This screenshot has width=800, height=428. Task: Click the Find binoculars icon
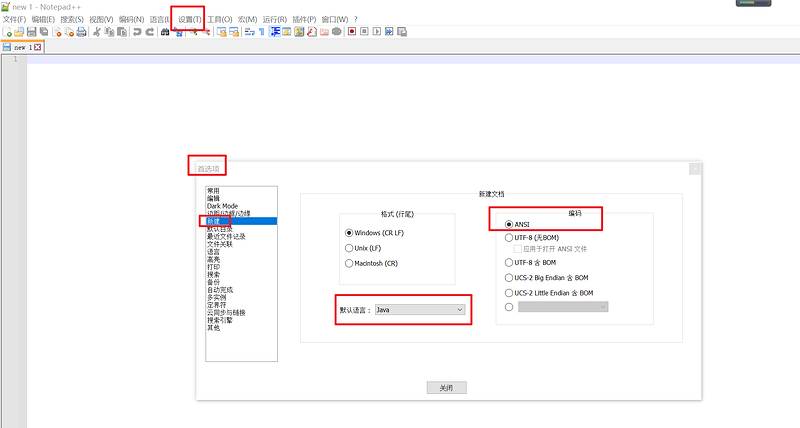pos(165,32)
